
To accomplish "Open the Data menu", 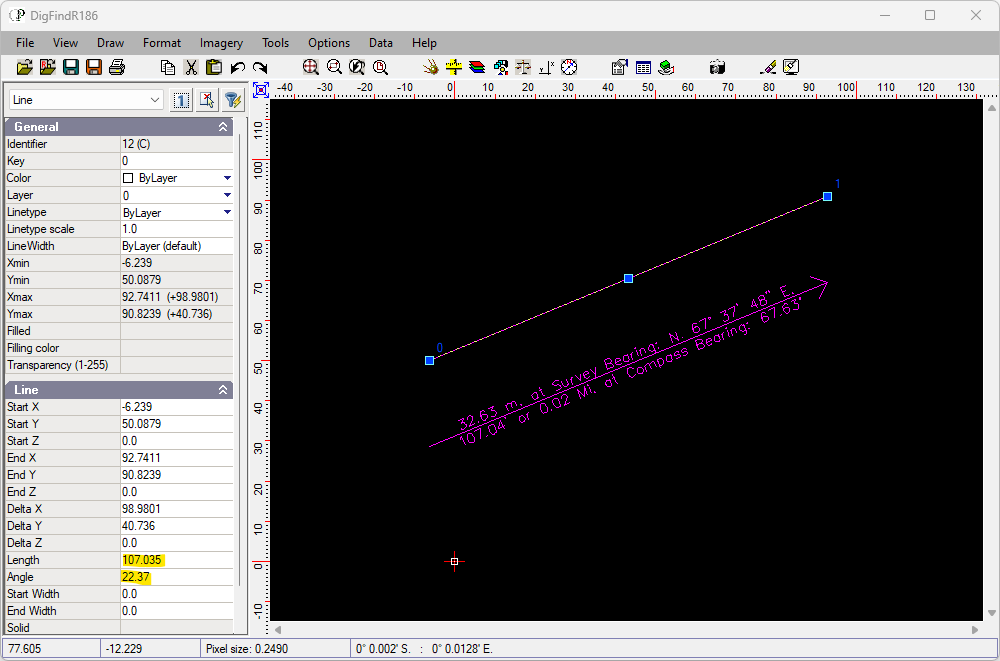I will pyautogui.click(x=381, y=43).
